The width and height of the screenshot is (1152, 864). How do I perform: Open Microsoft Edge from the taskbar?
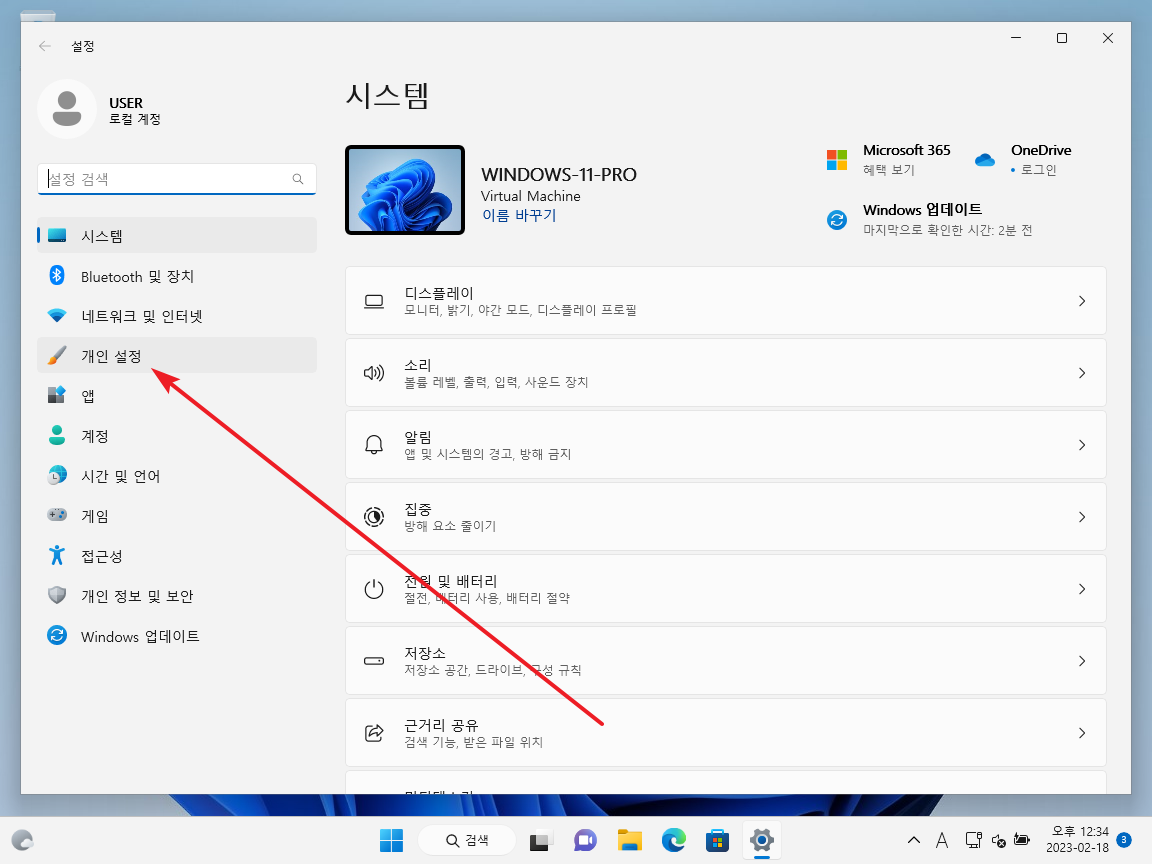click(x=673, y=840)
